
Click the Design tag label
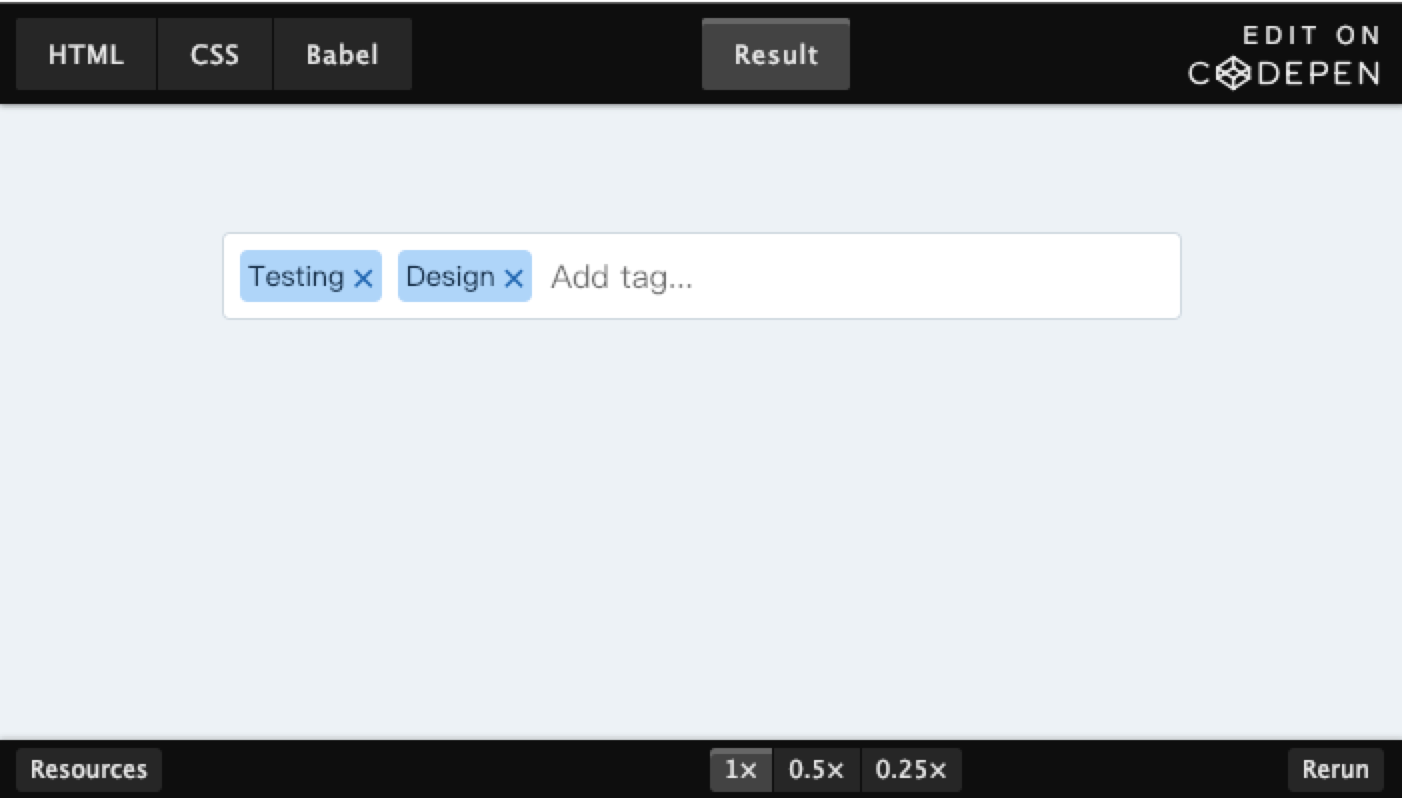point(451,276)
